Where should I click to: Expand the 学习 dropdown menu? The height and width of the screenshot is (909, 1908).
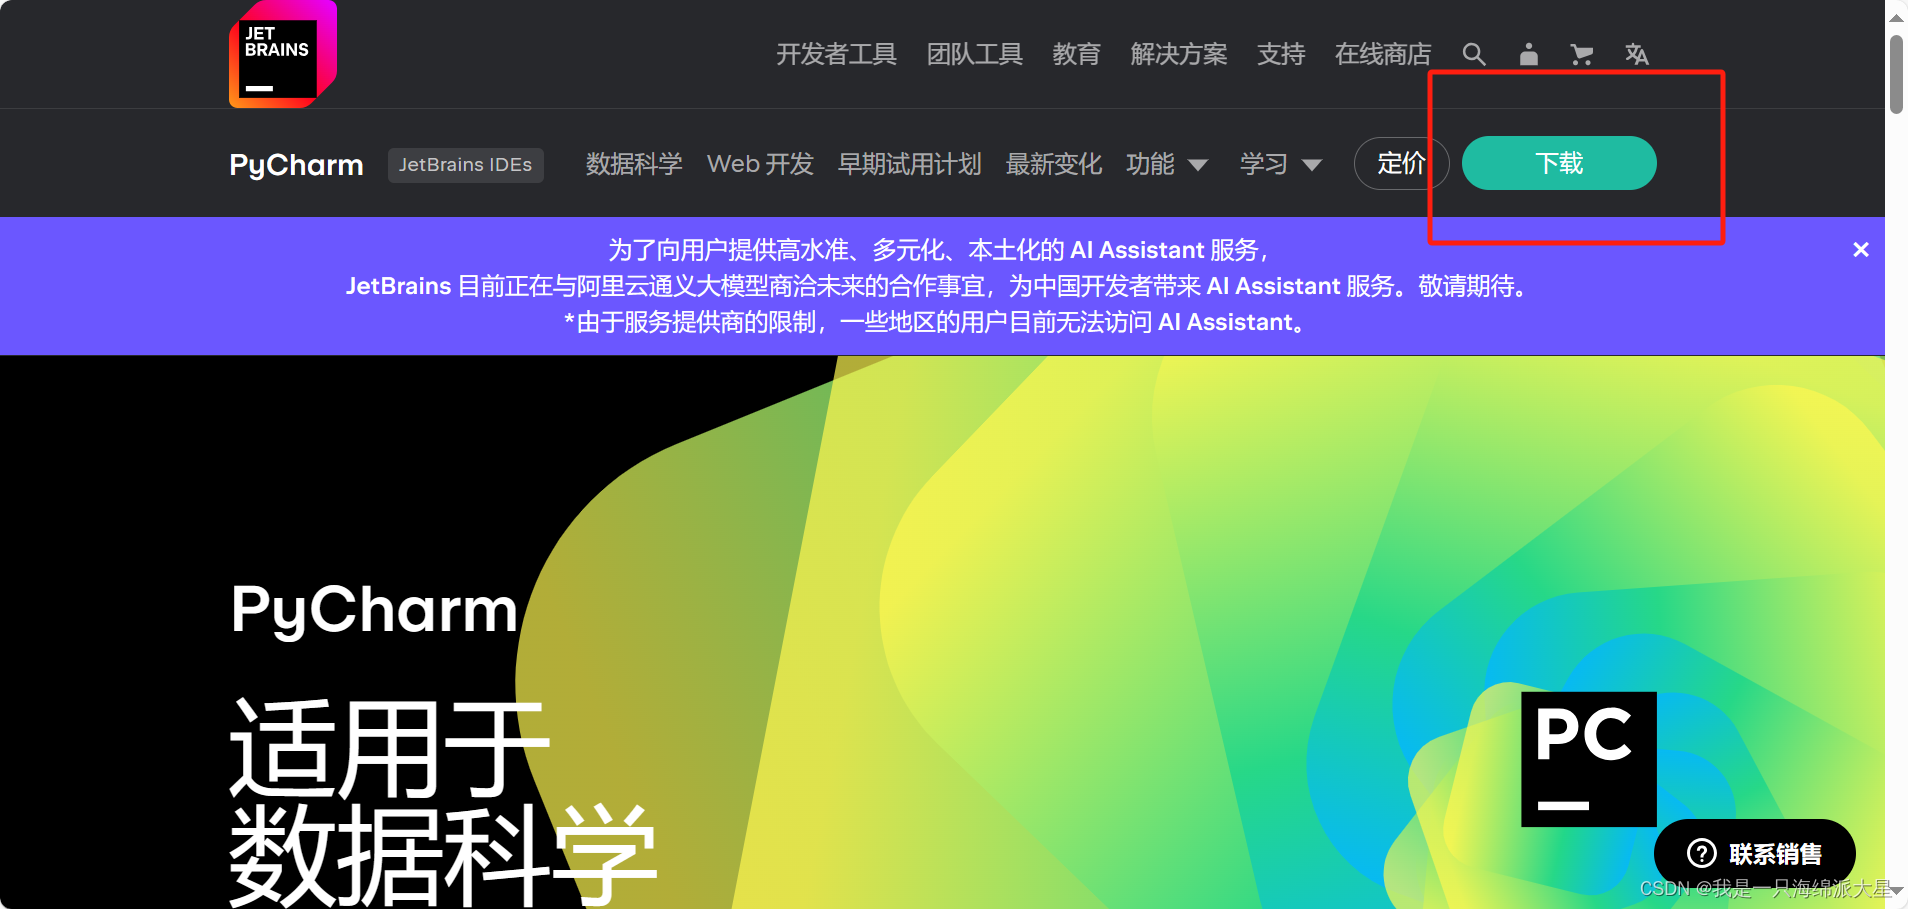pyautogui.click(x=1282, y=163)
